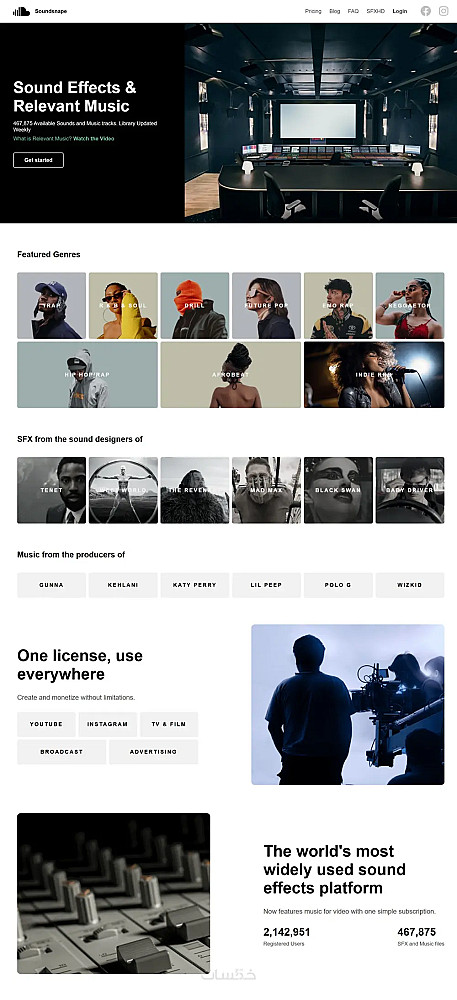This screenshot has width=457, height=1000.
Task: Go to the Blog page
Action: pyautogui.click(x=335, y=11)
